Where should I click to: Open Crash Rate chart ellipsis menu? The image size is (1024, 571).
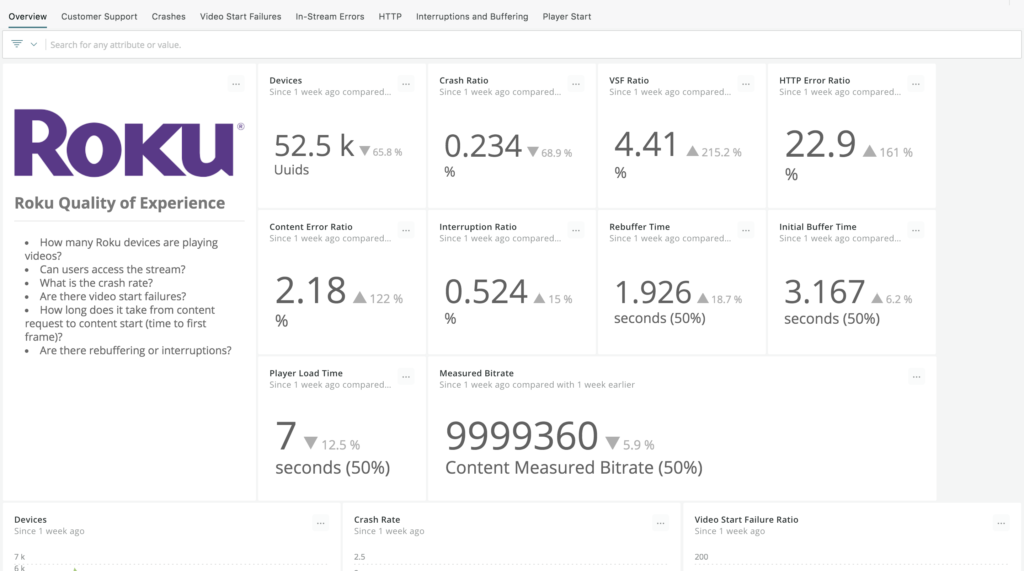point(660,523)
